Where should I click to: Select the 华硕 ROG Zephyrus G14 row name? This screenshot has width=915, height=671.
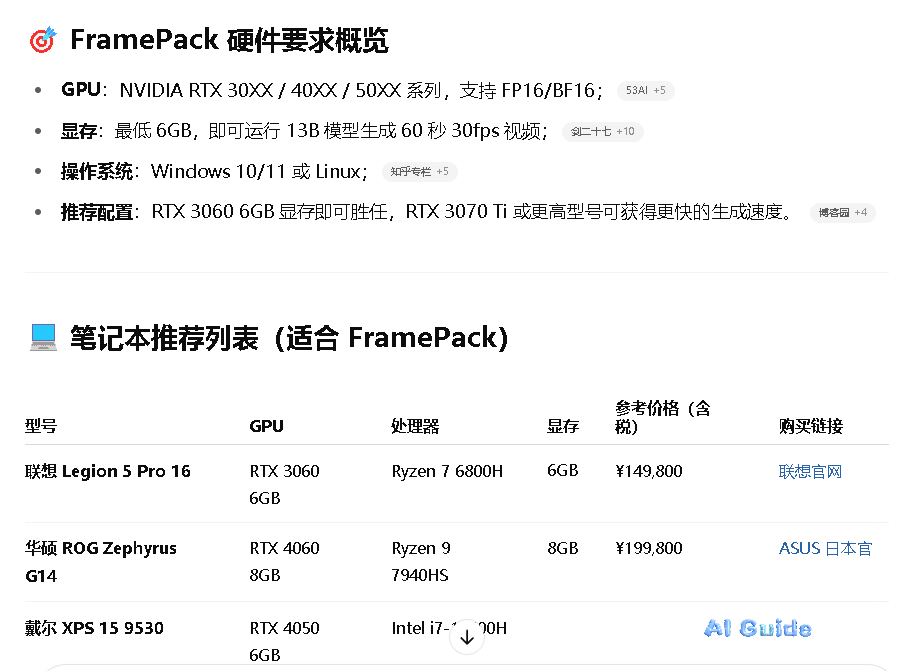pyautogui.click(x=100, y=548)
